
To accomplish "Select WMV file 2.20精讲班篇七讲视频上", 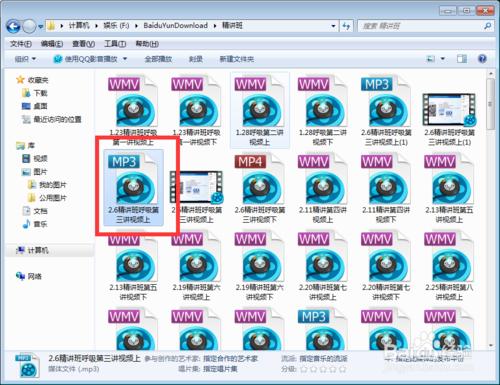I will tap(322, 266).
